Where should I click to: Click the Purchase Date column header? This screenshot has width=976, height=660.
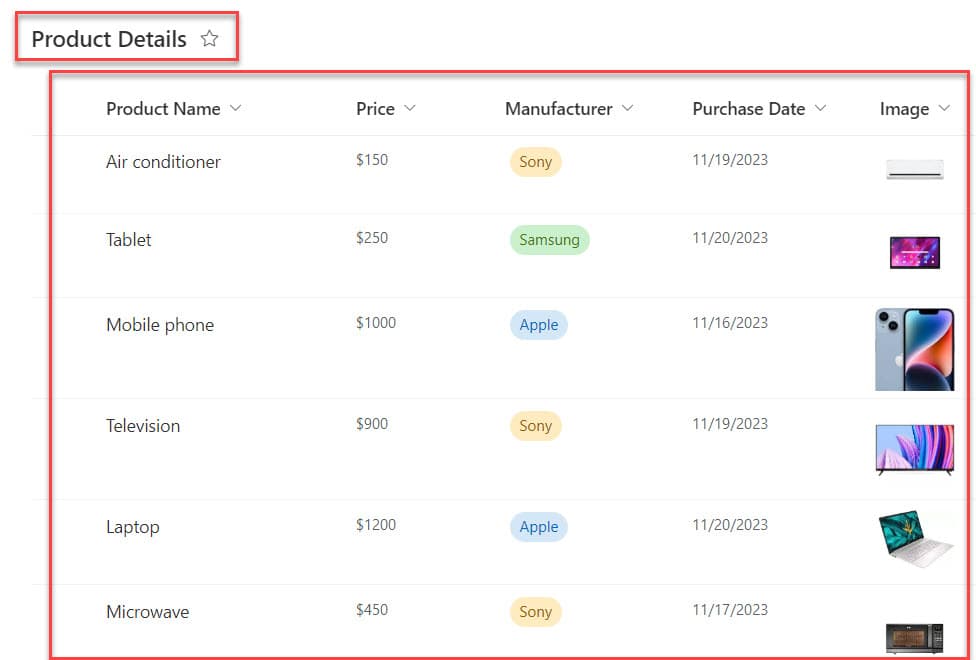coord(749,109)
